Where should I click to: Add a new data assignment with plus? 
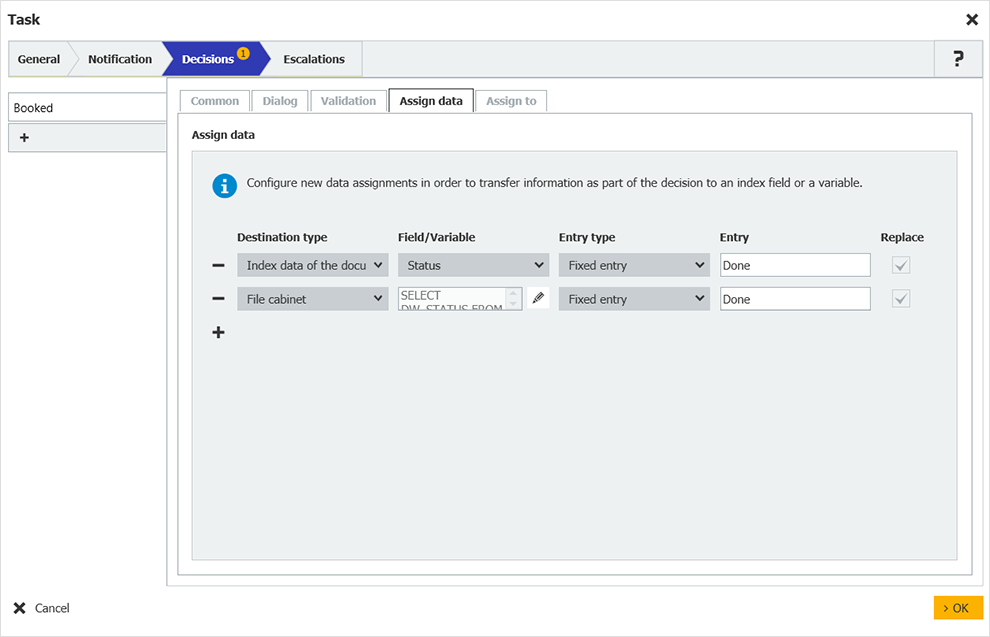click(x=218, y=332)
